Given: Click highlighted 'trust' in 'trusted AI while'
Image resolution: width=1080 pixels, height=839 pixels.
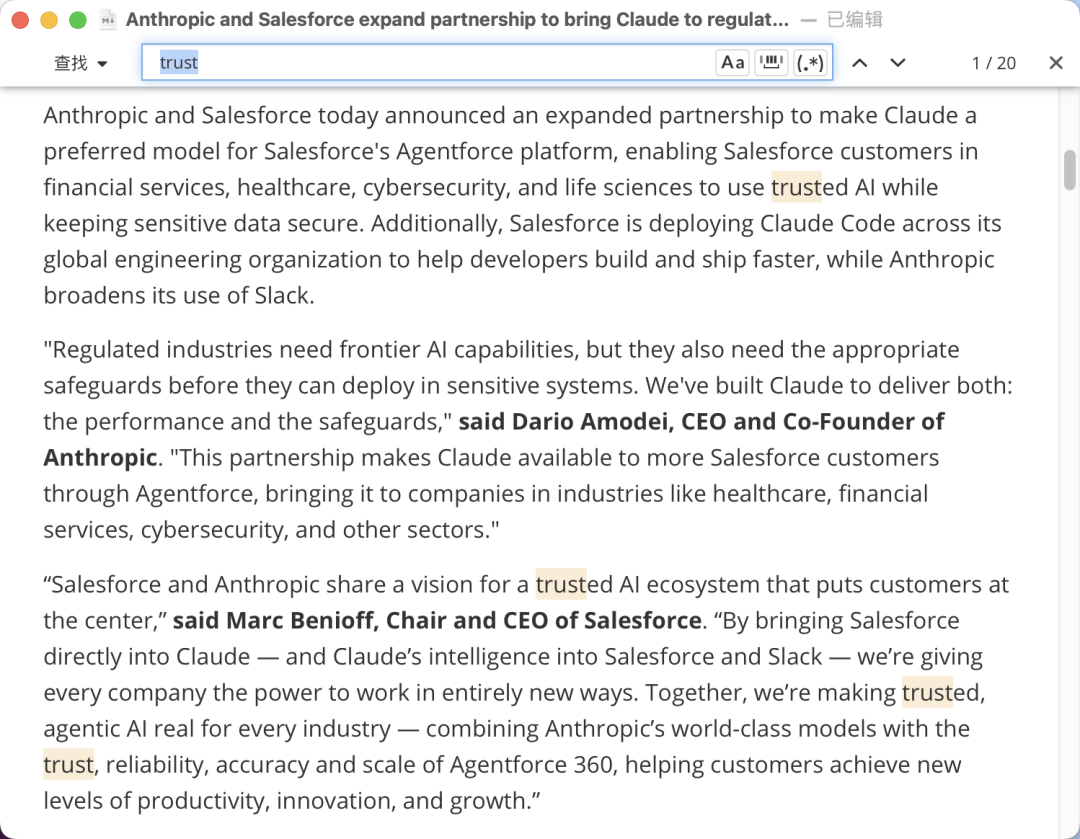Looking at the screenshot, I should tap(796, 187).
